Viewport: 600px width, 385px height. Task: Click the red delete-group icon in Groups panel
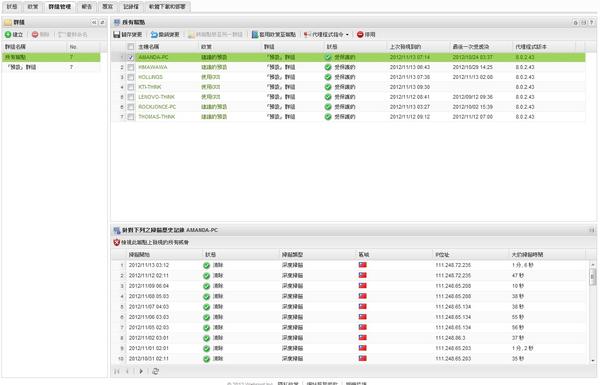(x=35, y=35)
